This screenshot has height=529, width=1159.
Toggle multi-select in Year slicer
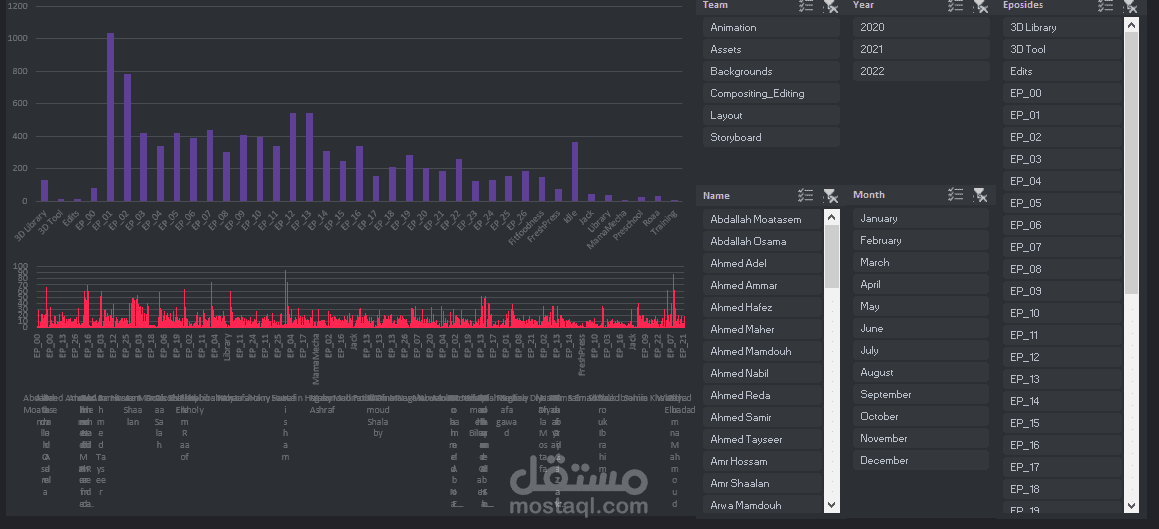click(956, 5)
